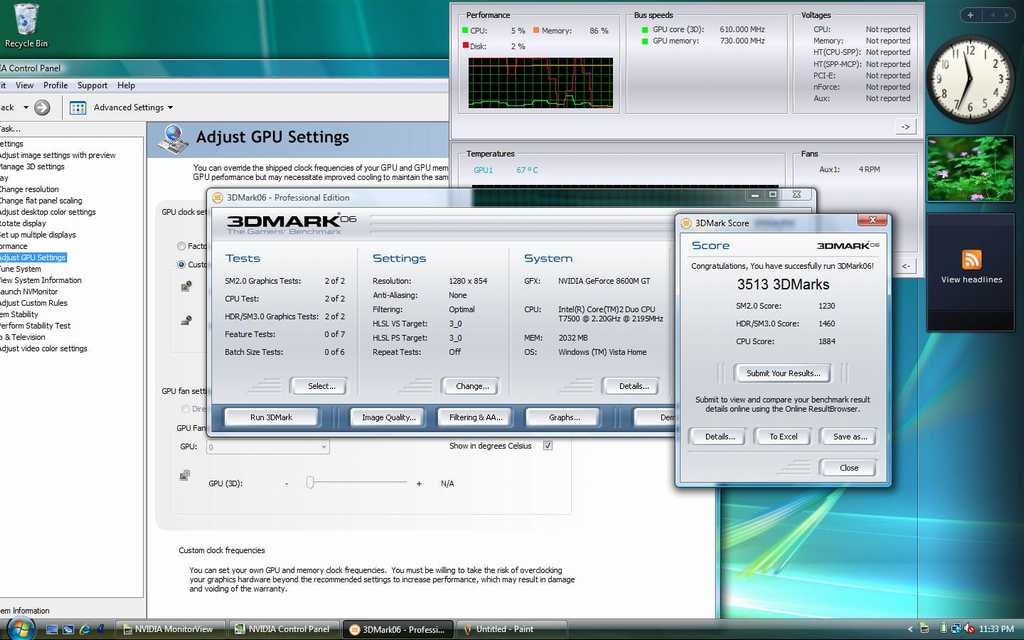Export score with To Excel button
The height and width of the screenshot is (640, 1024).
782,437
